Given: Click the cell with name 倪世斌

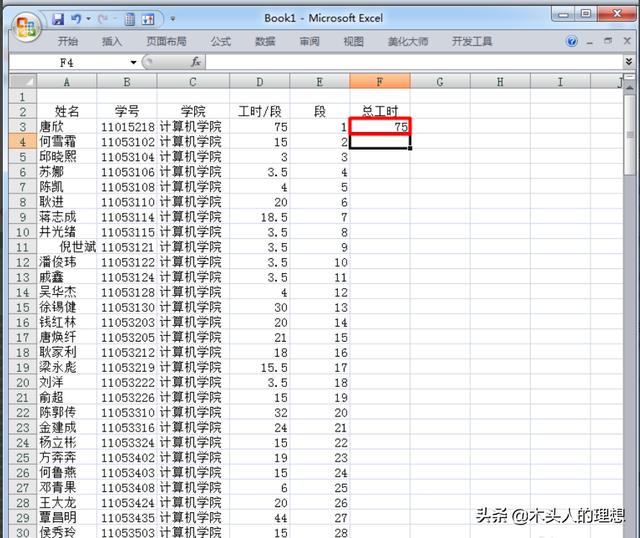Looking at the screenshot, I should (x=67, y=247).
